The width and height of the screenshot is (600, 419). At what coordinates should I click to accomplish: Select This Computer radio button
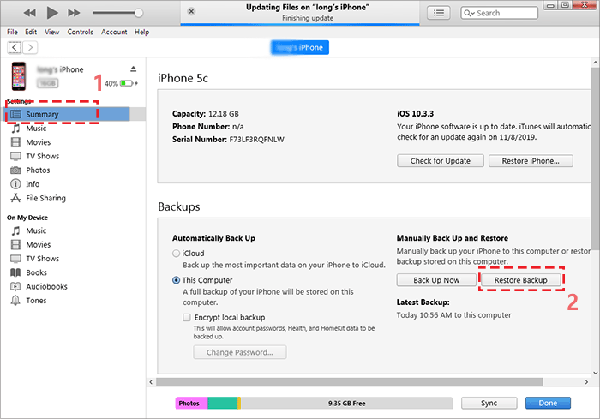(x=176, y=280)
